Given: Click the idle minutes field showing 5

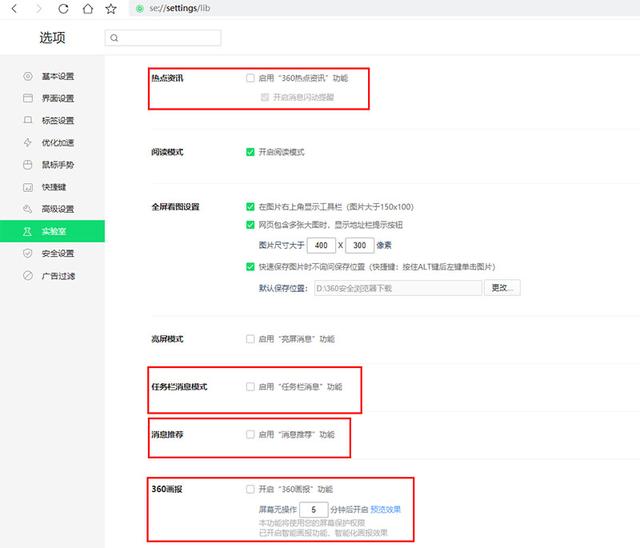Looking at the screenshot, I should click(x=313, y=510).
